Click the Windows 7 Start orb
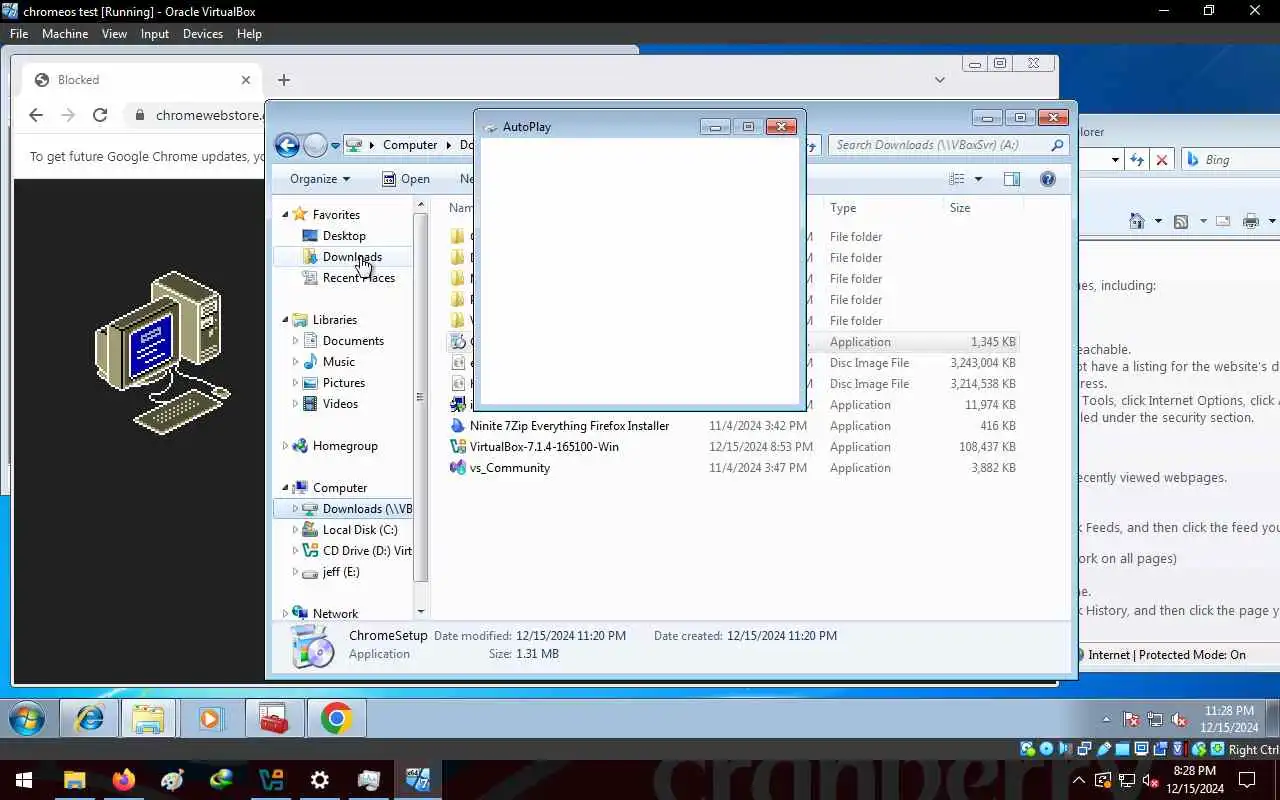 [27, 719]
